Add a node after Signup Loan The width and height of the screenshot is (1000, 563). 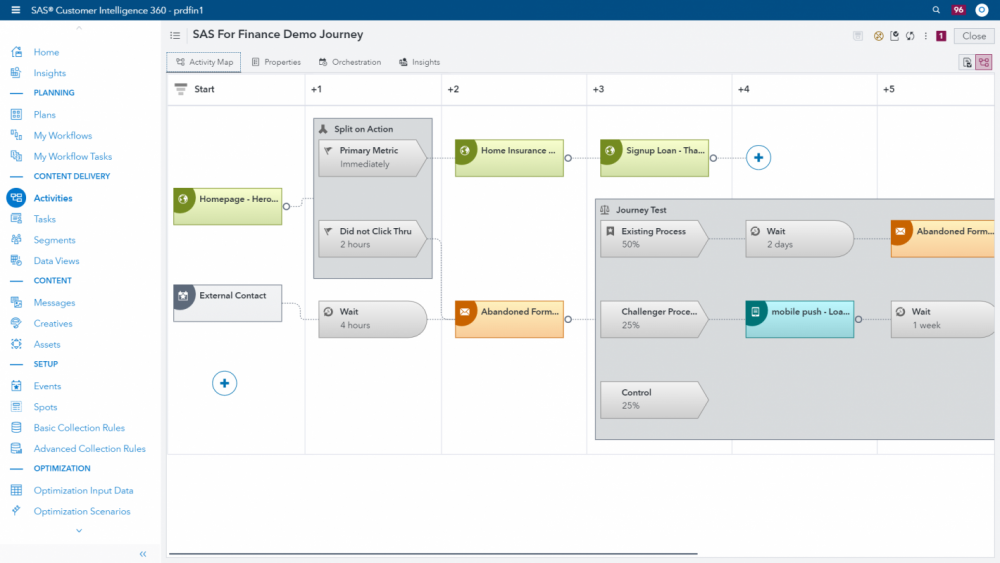[x=758, y=157]
